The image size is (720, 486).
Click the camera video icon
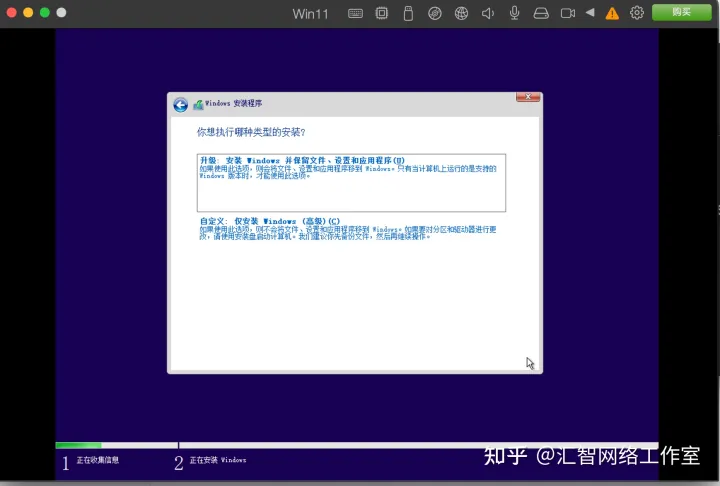coord(568,13)
